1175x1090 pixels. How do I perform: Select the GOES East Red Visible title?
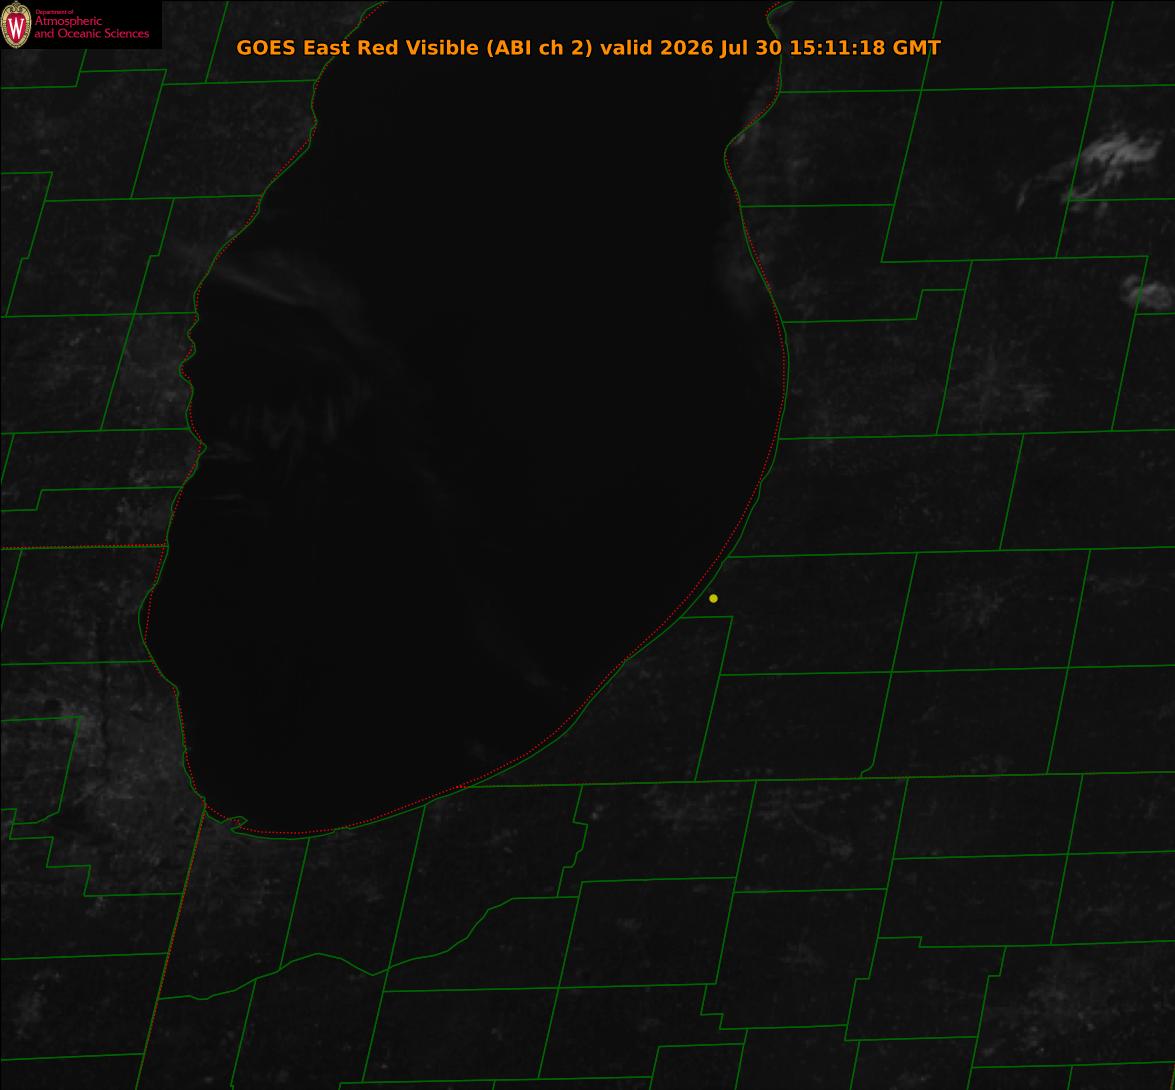click(x=357, y=47)
